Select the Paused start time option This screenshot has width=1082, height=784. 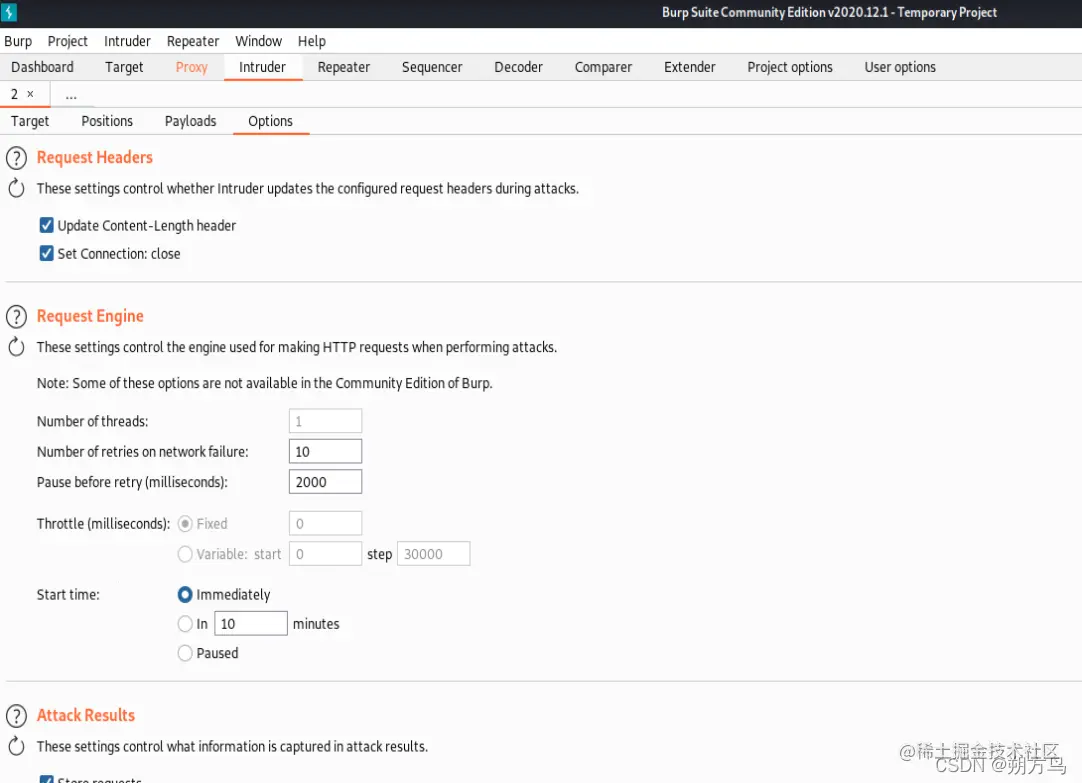185,653
